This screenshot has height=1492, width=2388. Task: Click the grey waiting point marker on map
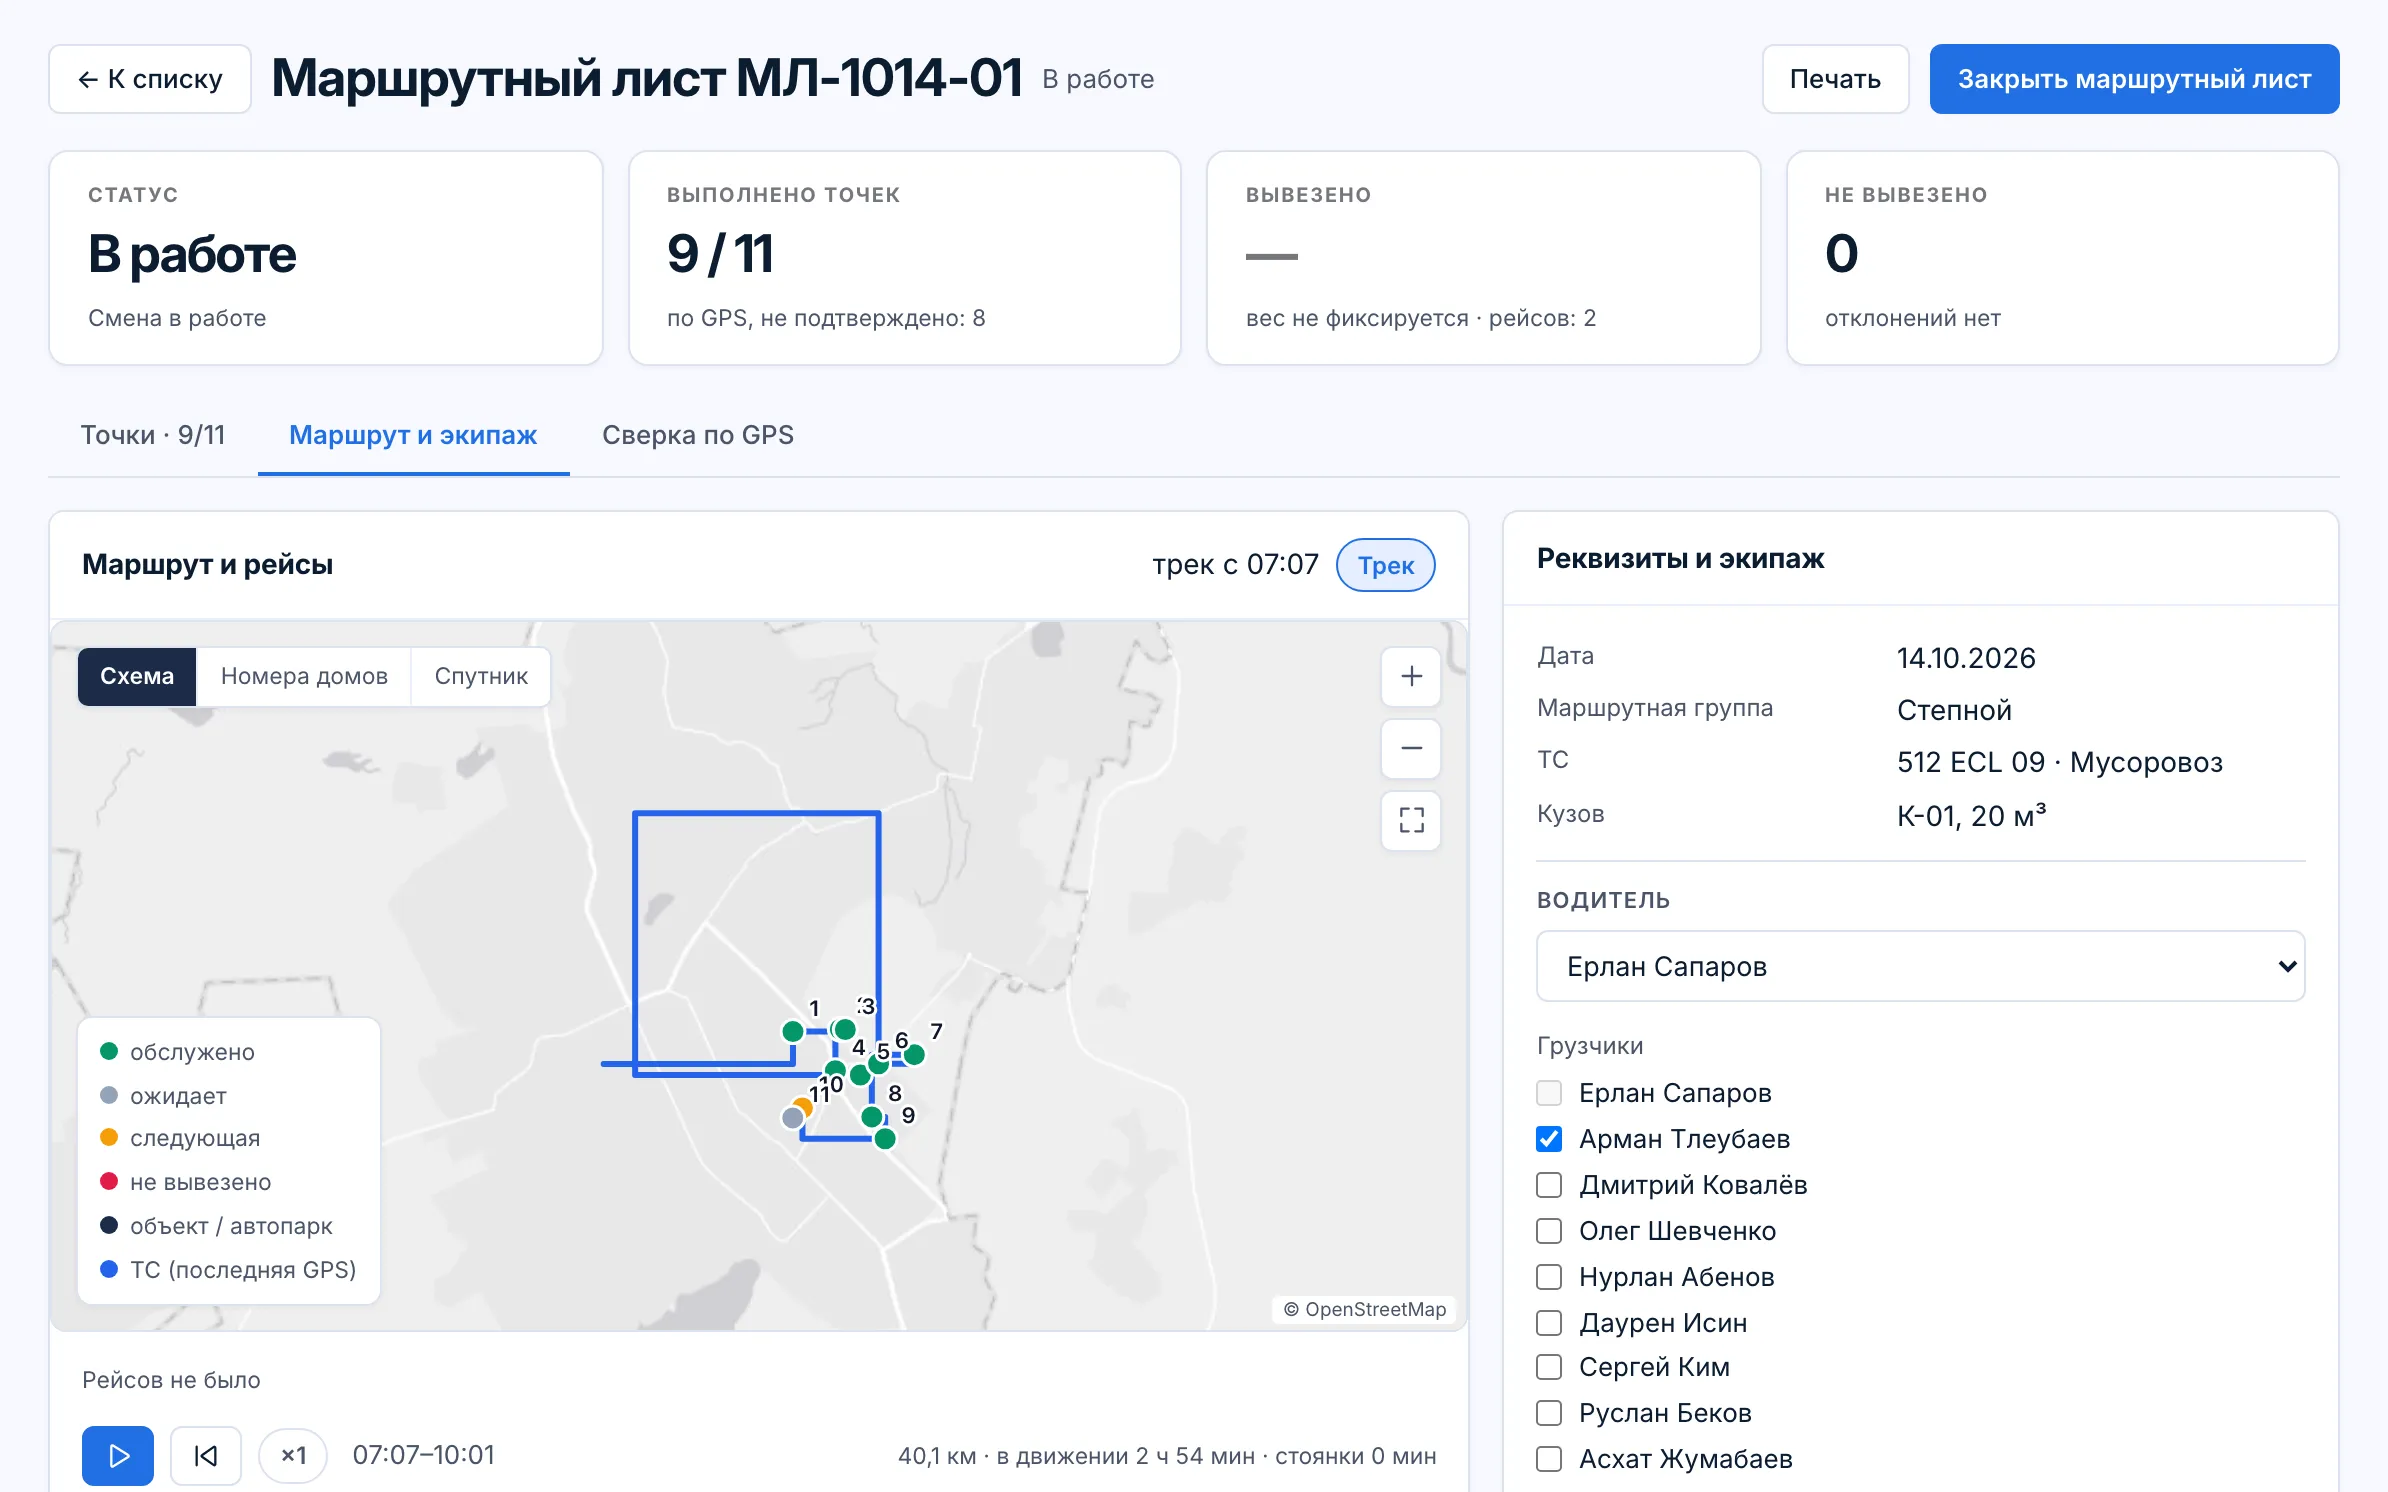(x=793, y=1118)
